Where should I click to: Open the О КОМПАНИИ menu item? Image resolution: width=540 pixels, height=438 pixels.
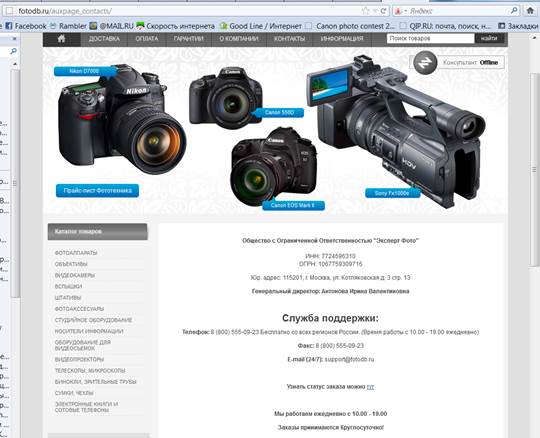239,39
